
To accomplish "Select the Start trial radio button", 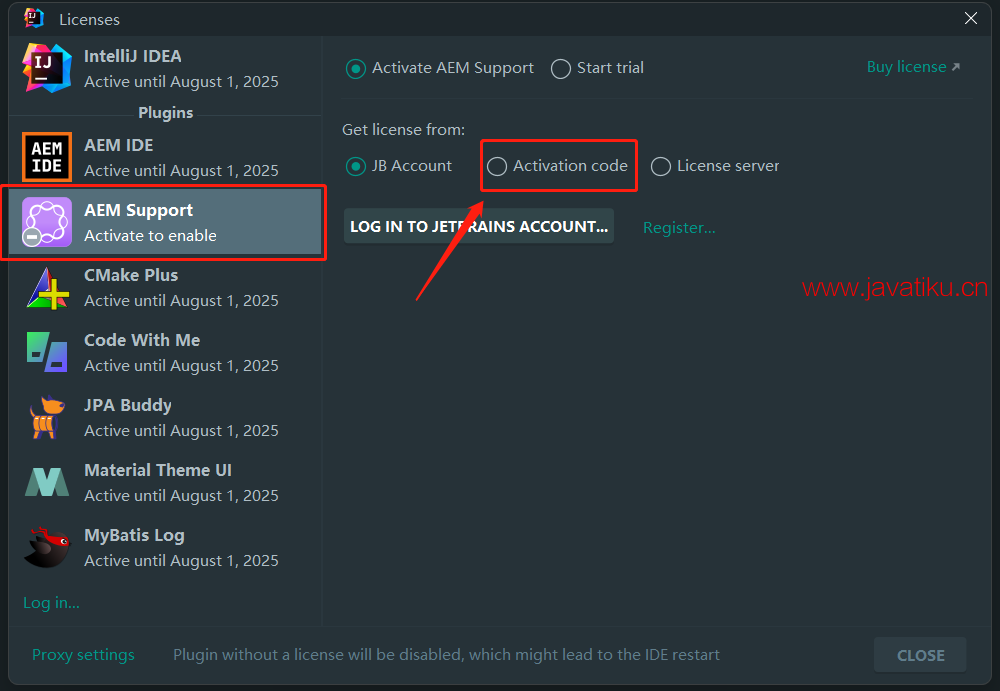I will click(561, 68).
